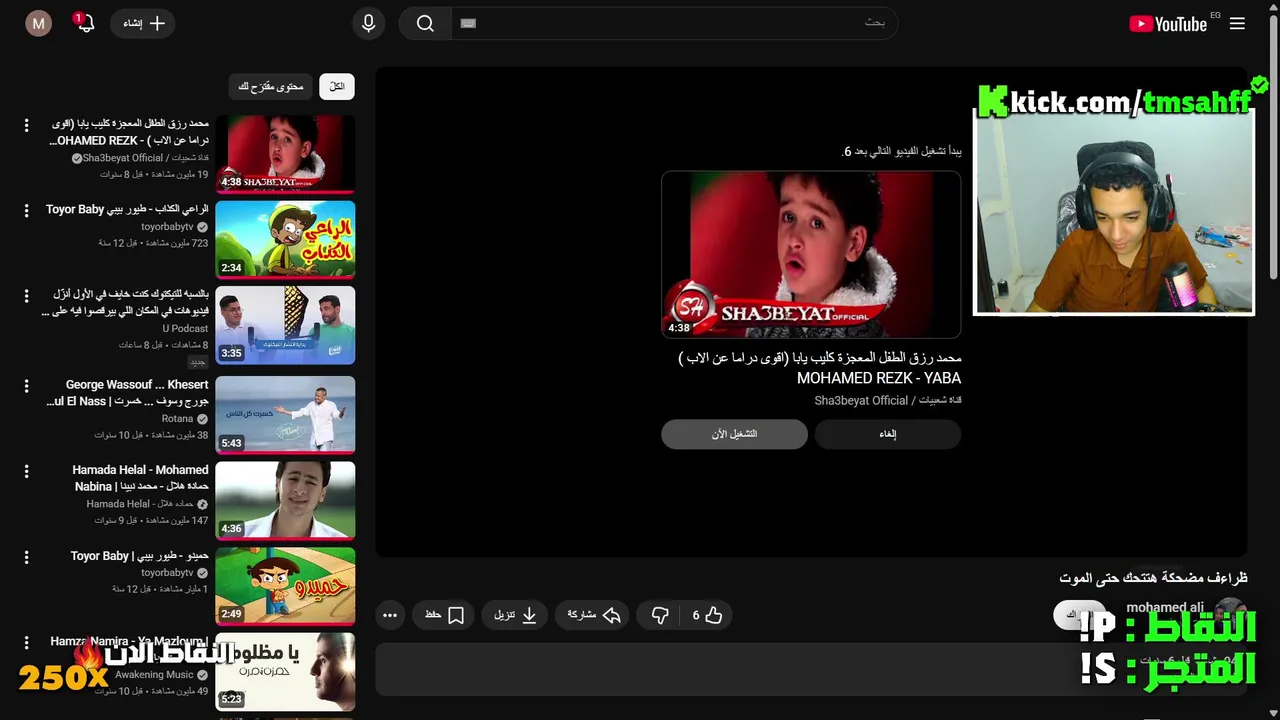The image size is (1280, 720).
Task: Click the Awakening Music channel name
Action: click(153, 675)
